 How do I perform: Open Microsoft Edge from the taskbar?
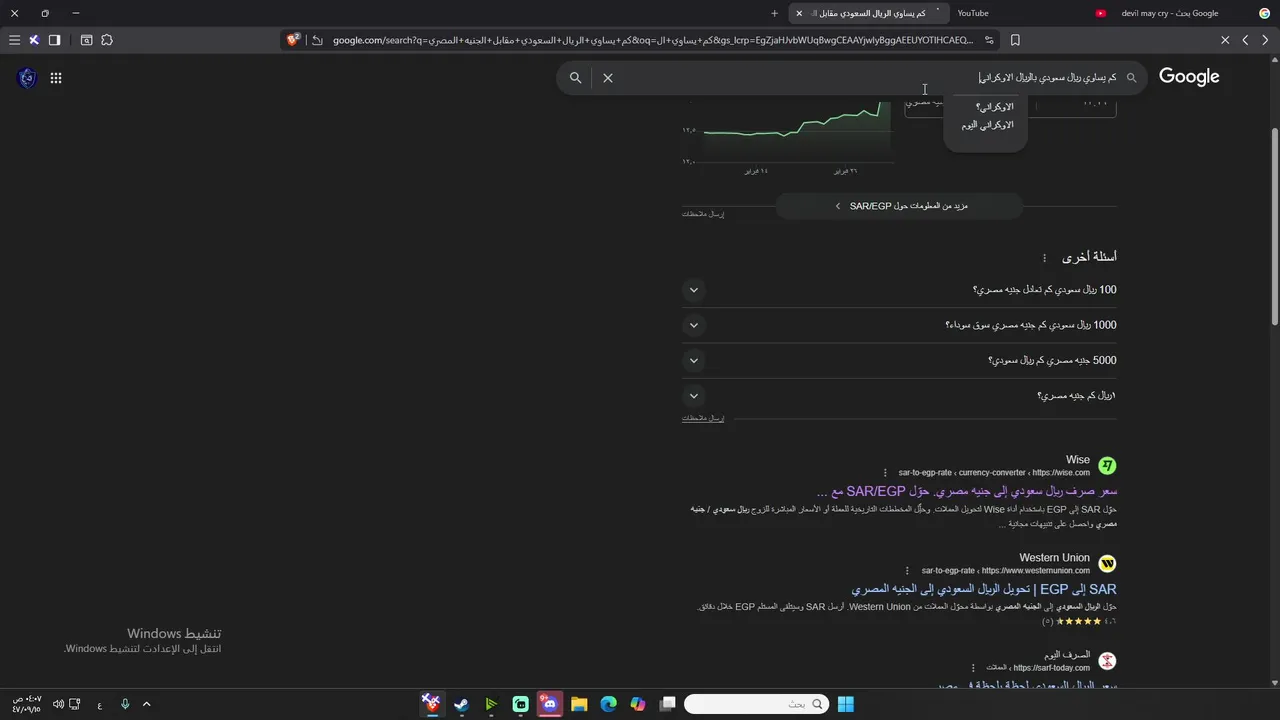click(x=608, y=704)
